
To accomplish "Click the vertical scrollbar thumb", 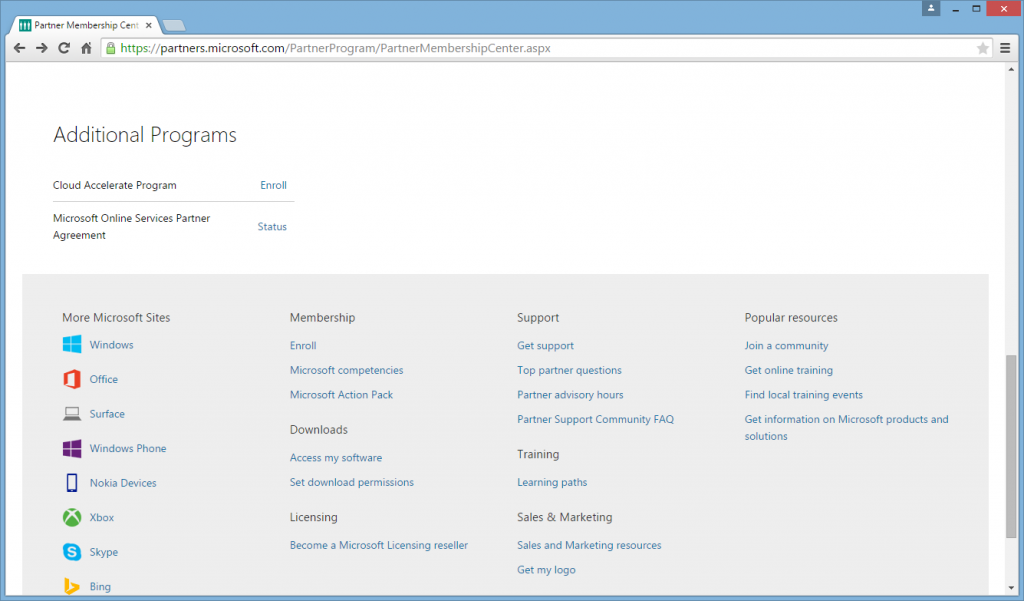I will tap(1011, 447).
